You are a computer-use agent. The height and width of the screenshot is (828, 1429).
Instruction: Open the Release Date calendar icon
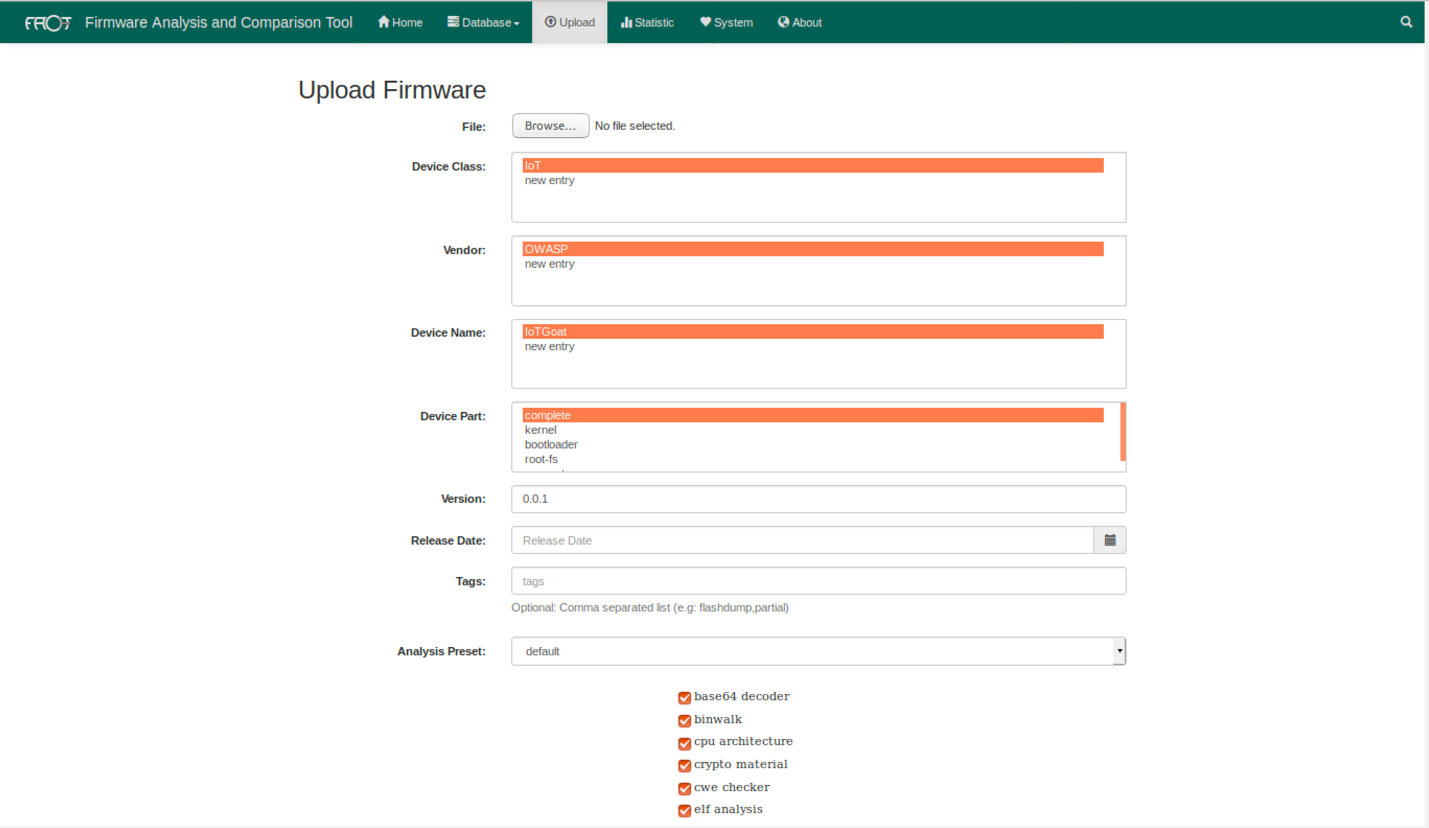point(1110,540)
